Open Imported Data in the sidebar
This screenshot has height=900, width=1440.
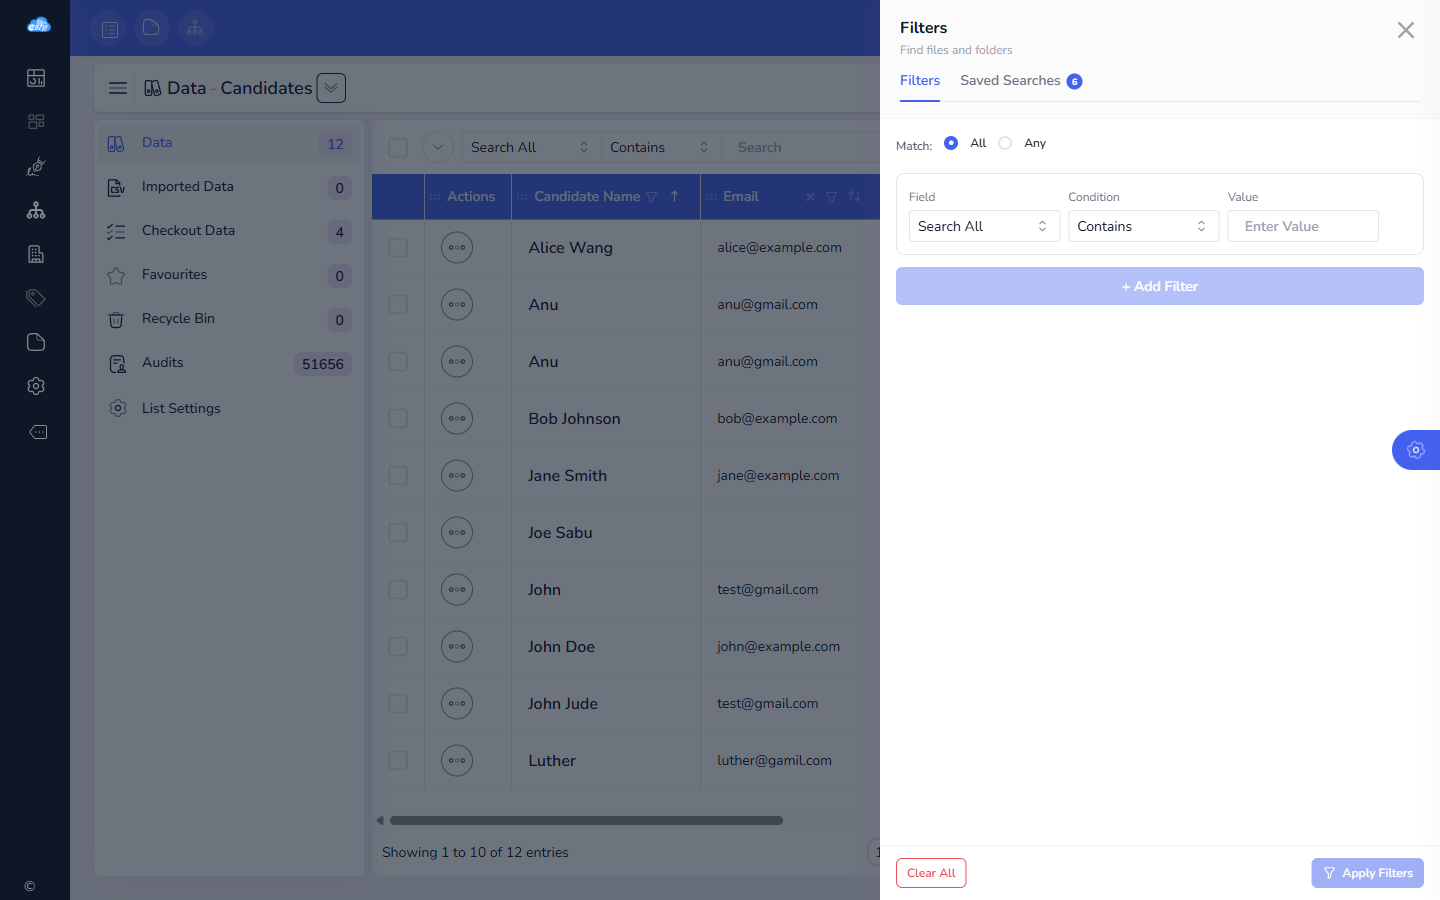[229, 187]
